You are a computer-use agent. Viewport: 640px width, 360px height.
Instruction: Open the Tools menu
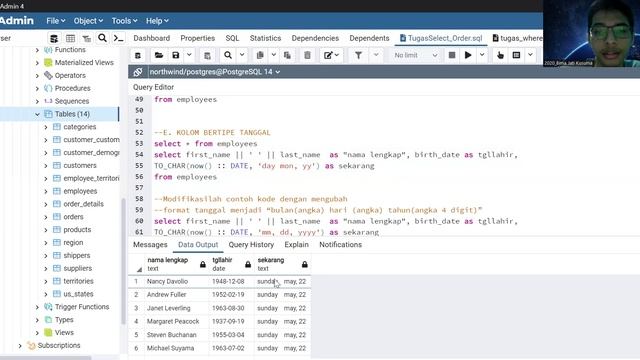pos(124,21)
